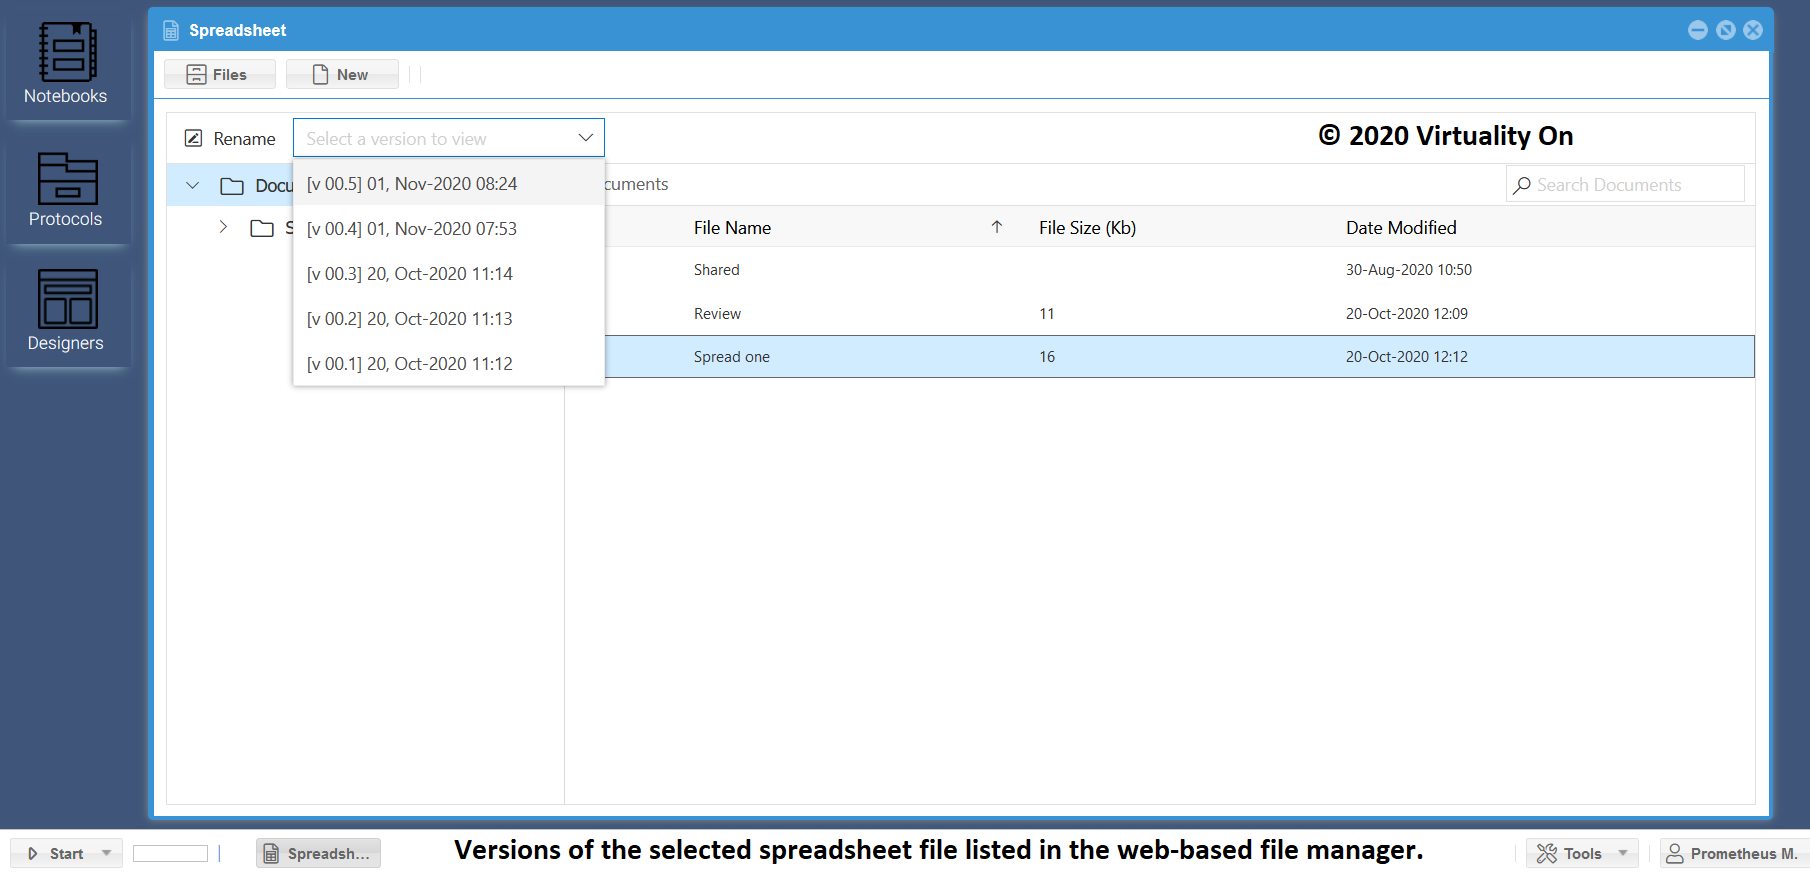1810x877 pixels.
Task: Open the Protocols app icon
Action: [66, 189]
